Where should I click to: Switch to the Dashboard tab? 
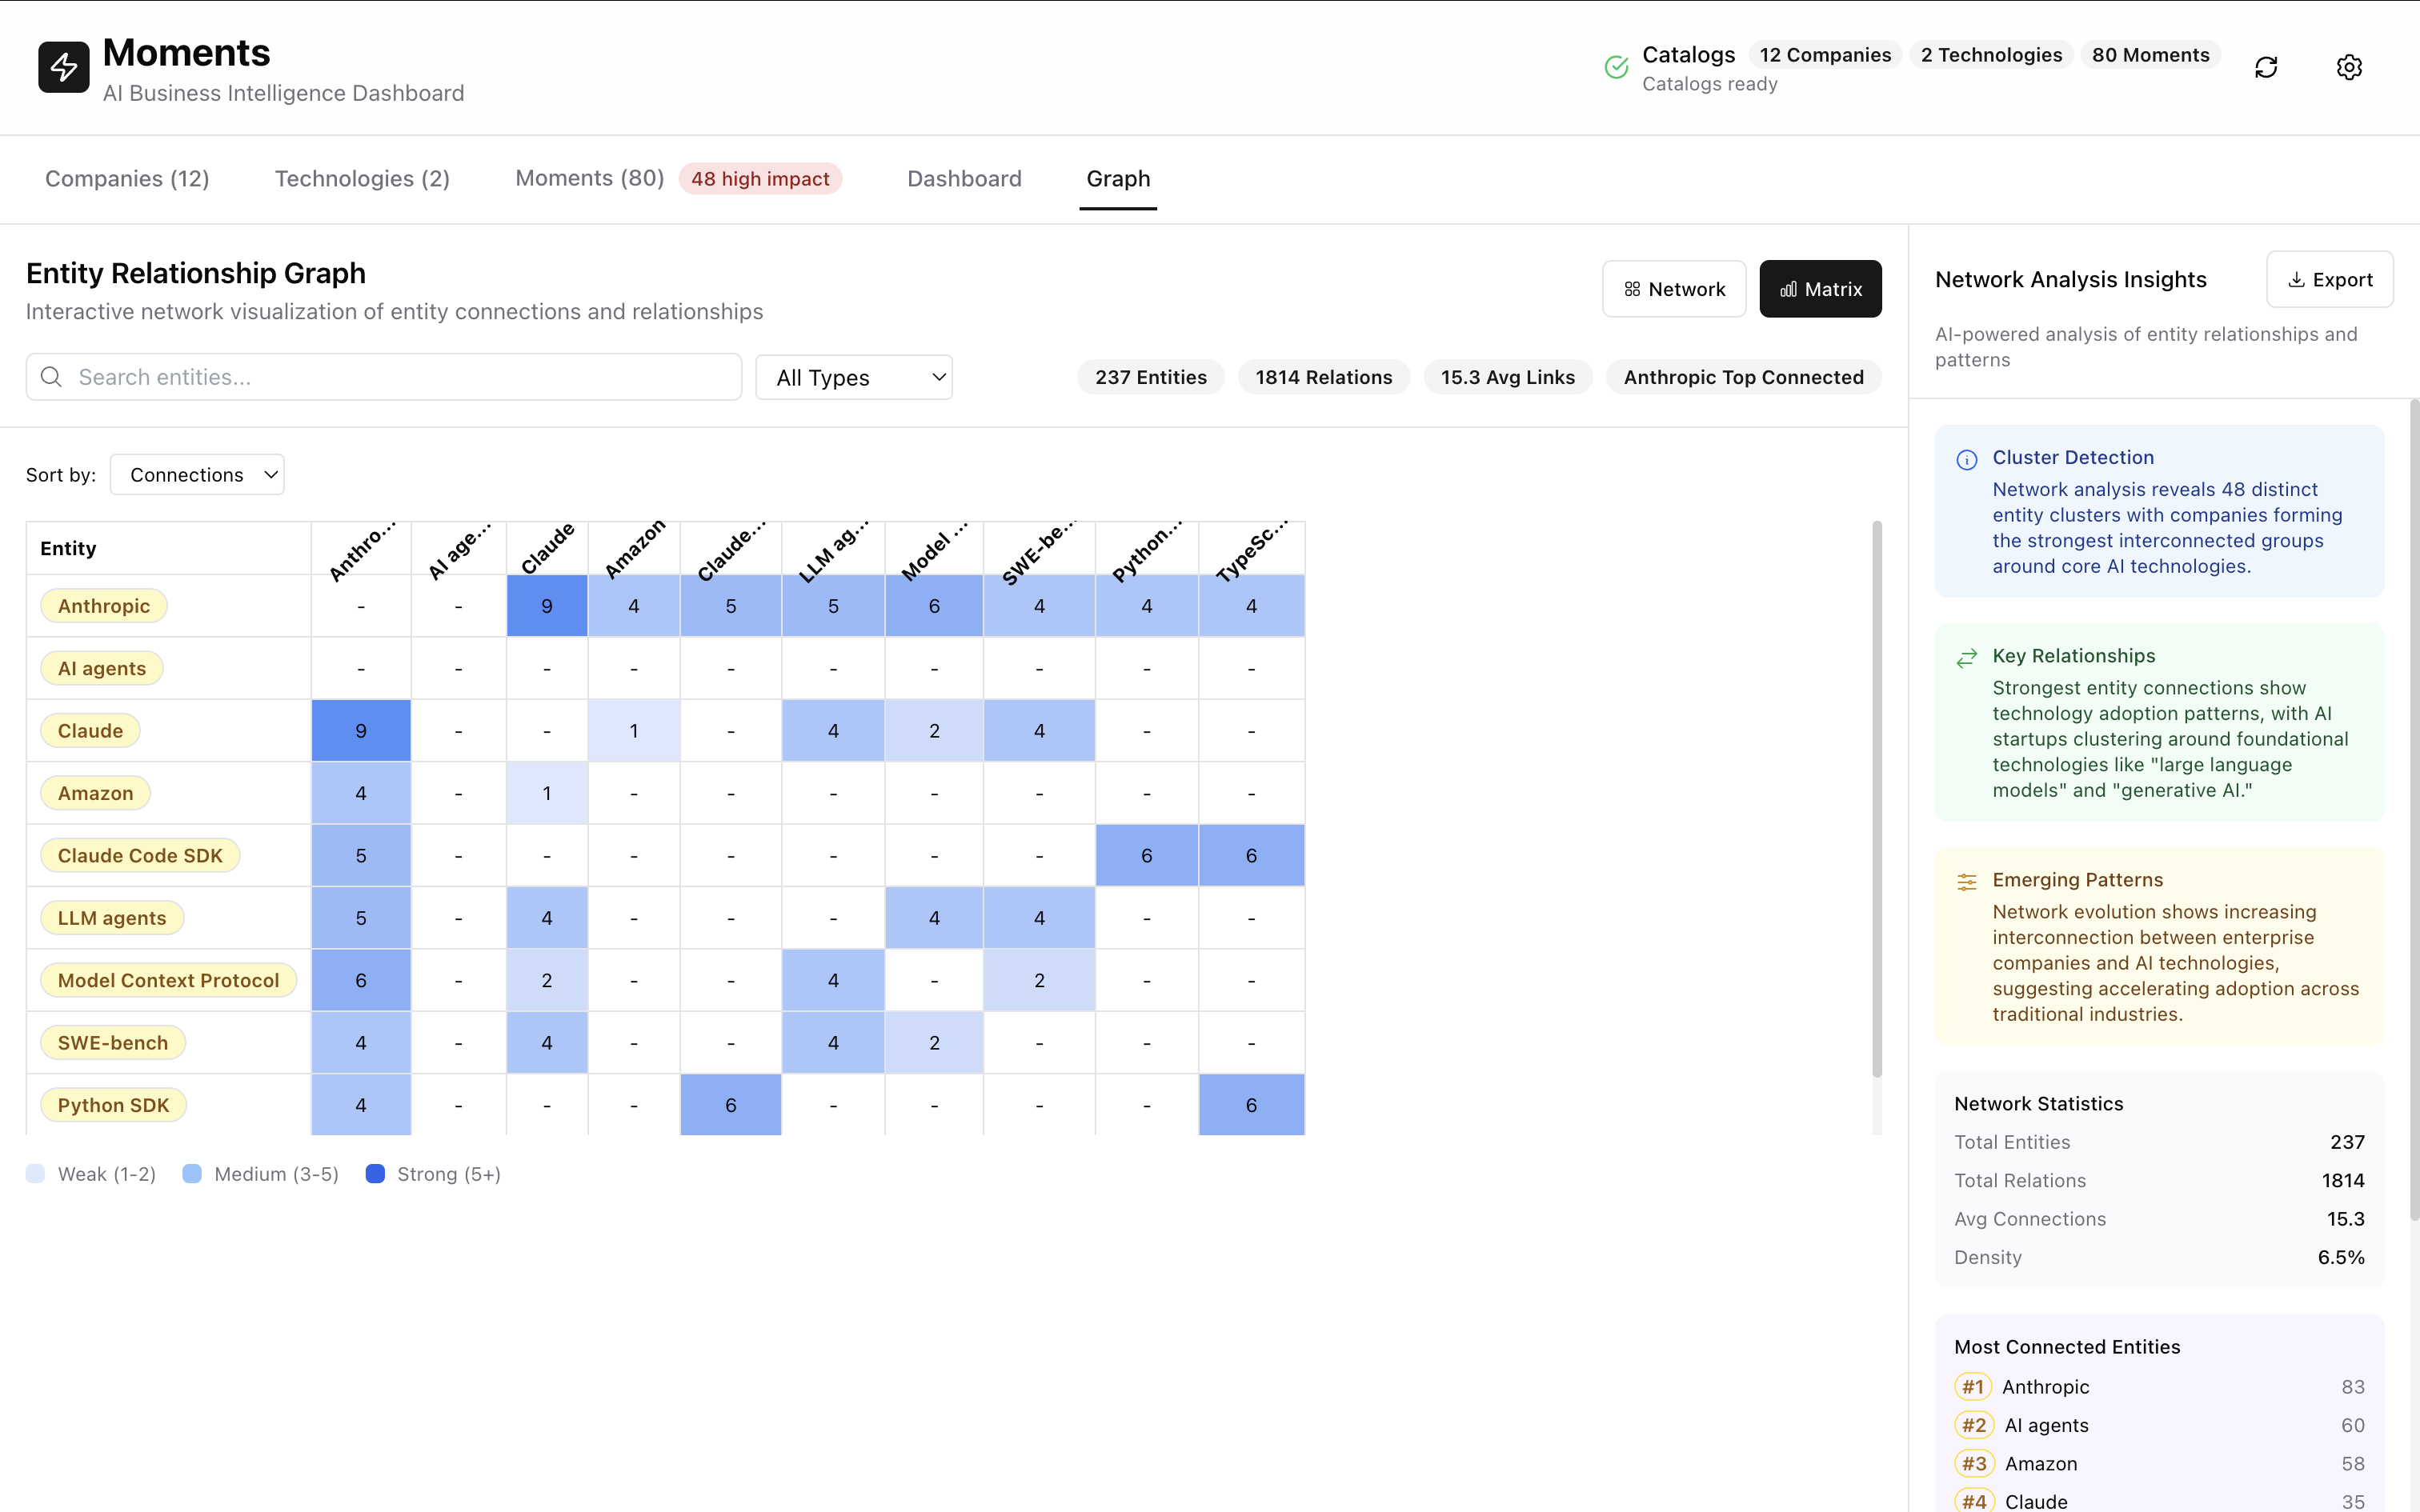[x=963, y=178]
